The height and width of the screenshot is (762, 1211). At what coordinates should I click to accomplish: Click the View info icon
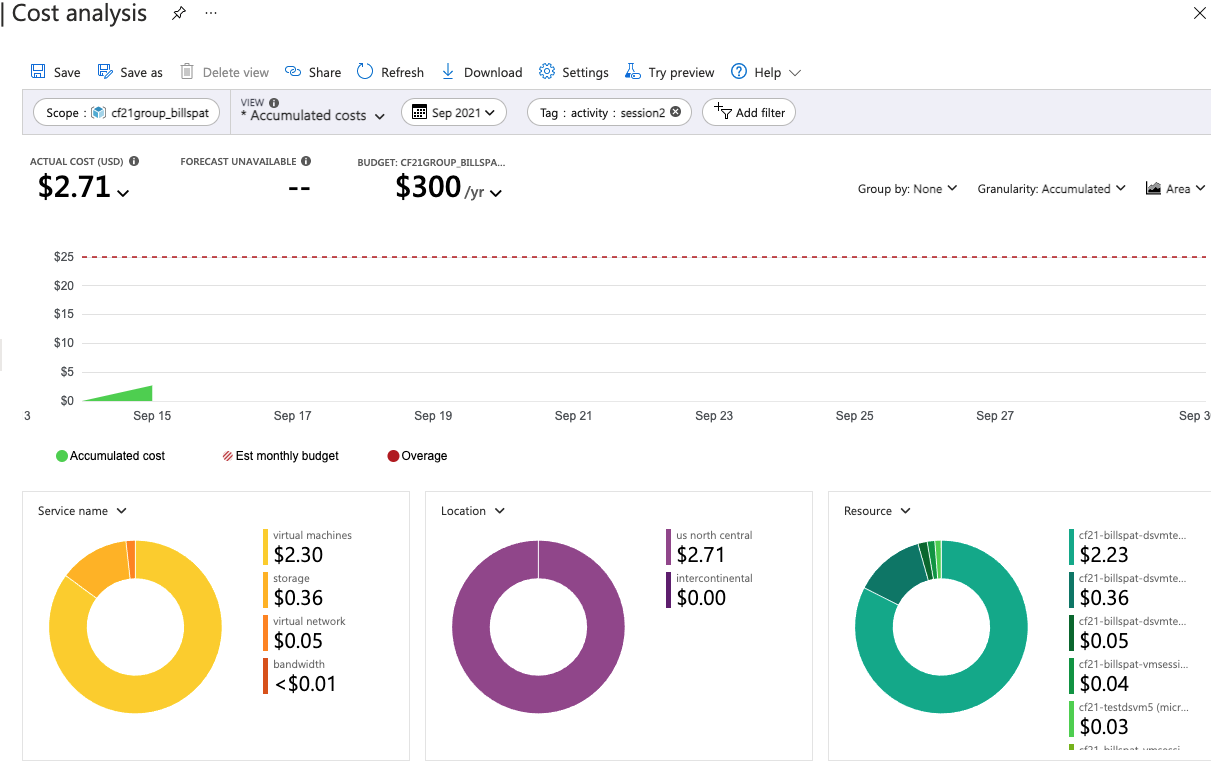pyautogui.click(x=274, y=103)
